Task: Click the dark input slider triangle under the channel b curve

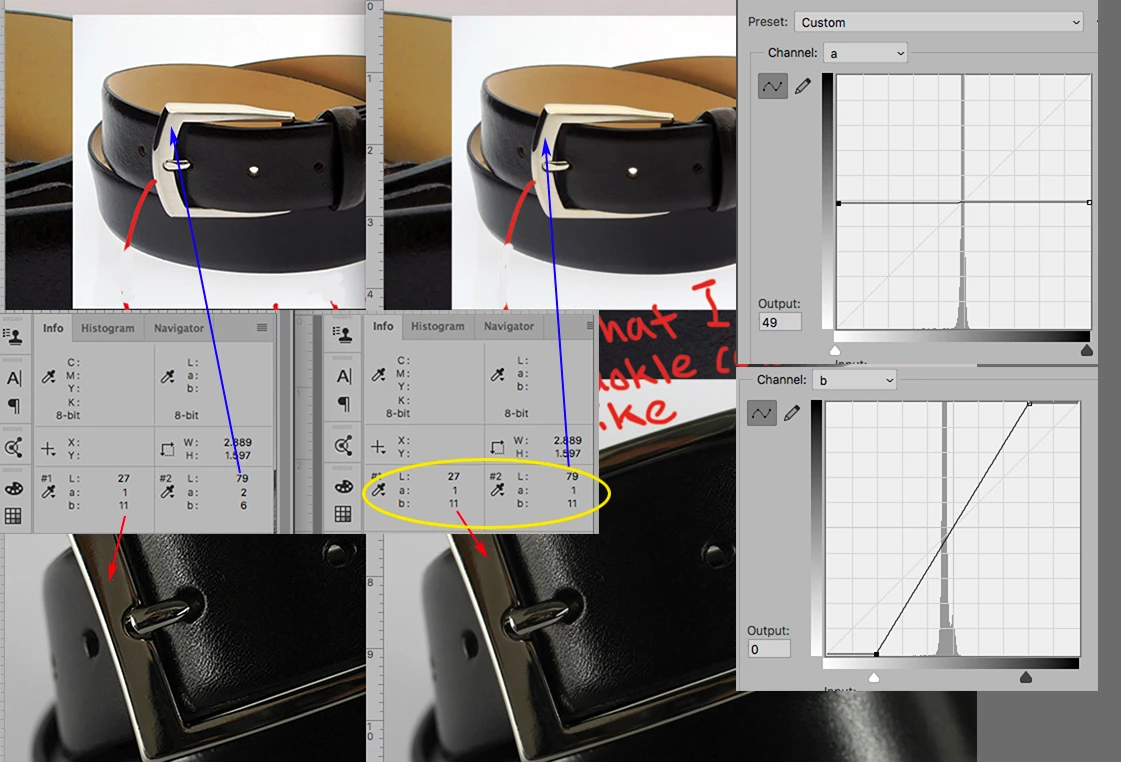Action: (1026, 677)
